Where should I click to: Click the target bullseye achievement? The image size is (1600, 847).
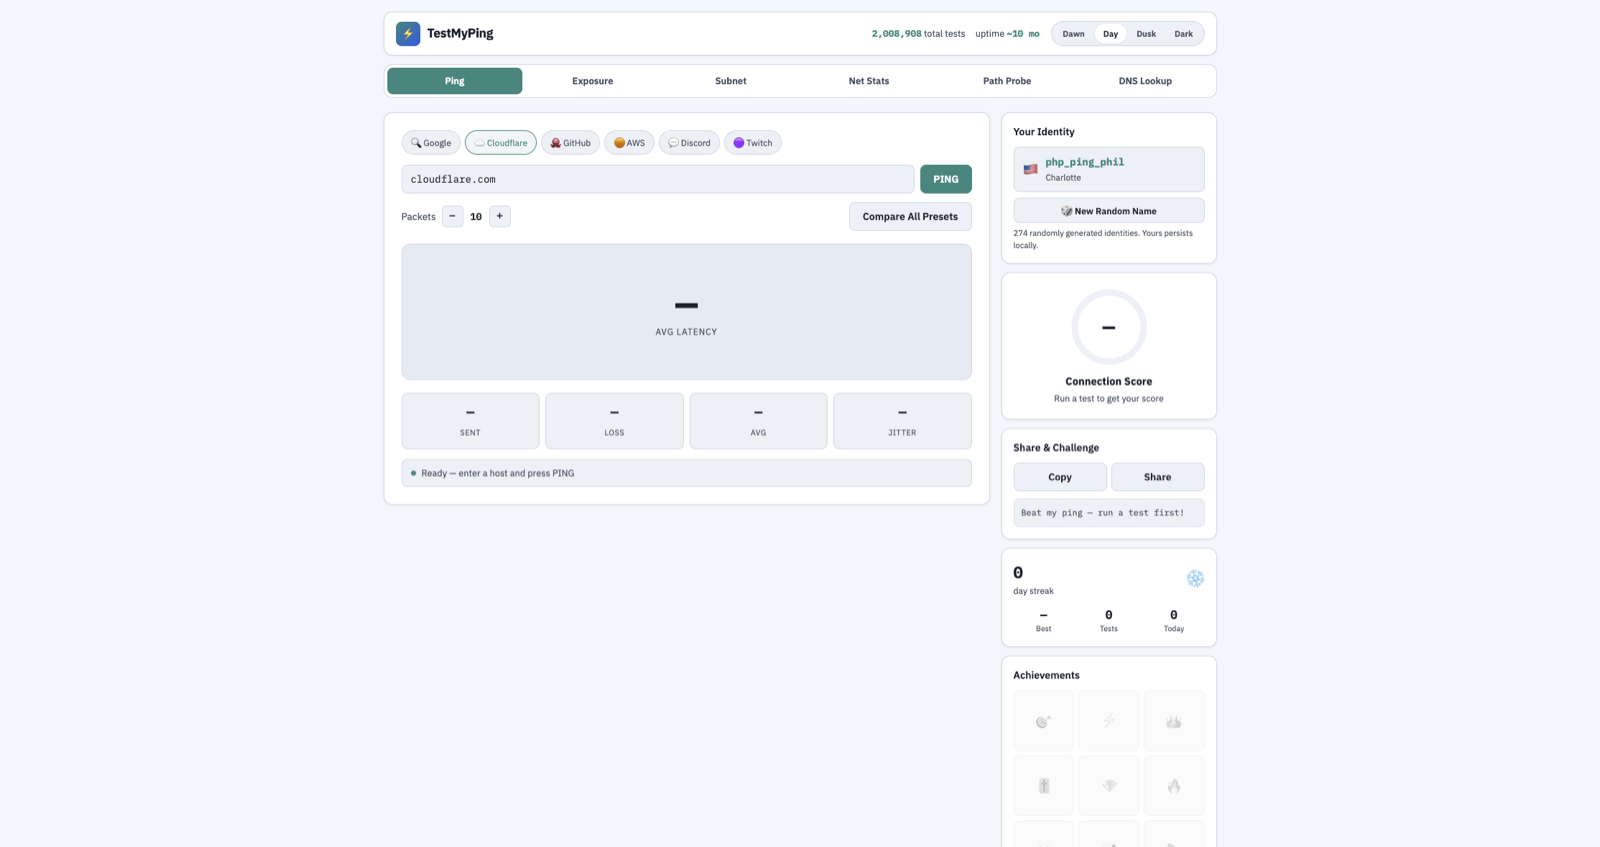click(1043, 721)
